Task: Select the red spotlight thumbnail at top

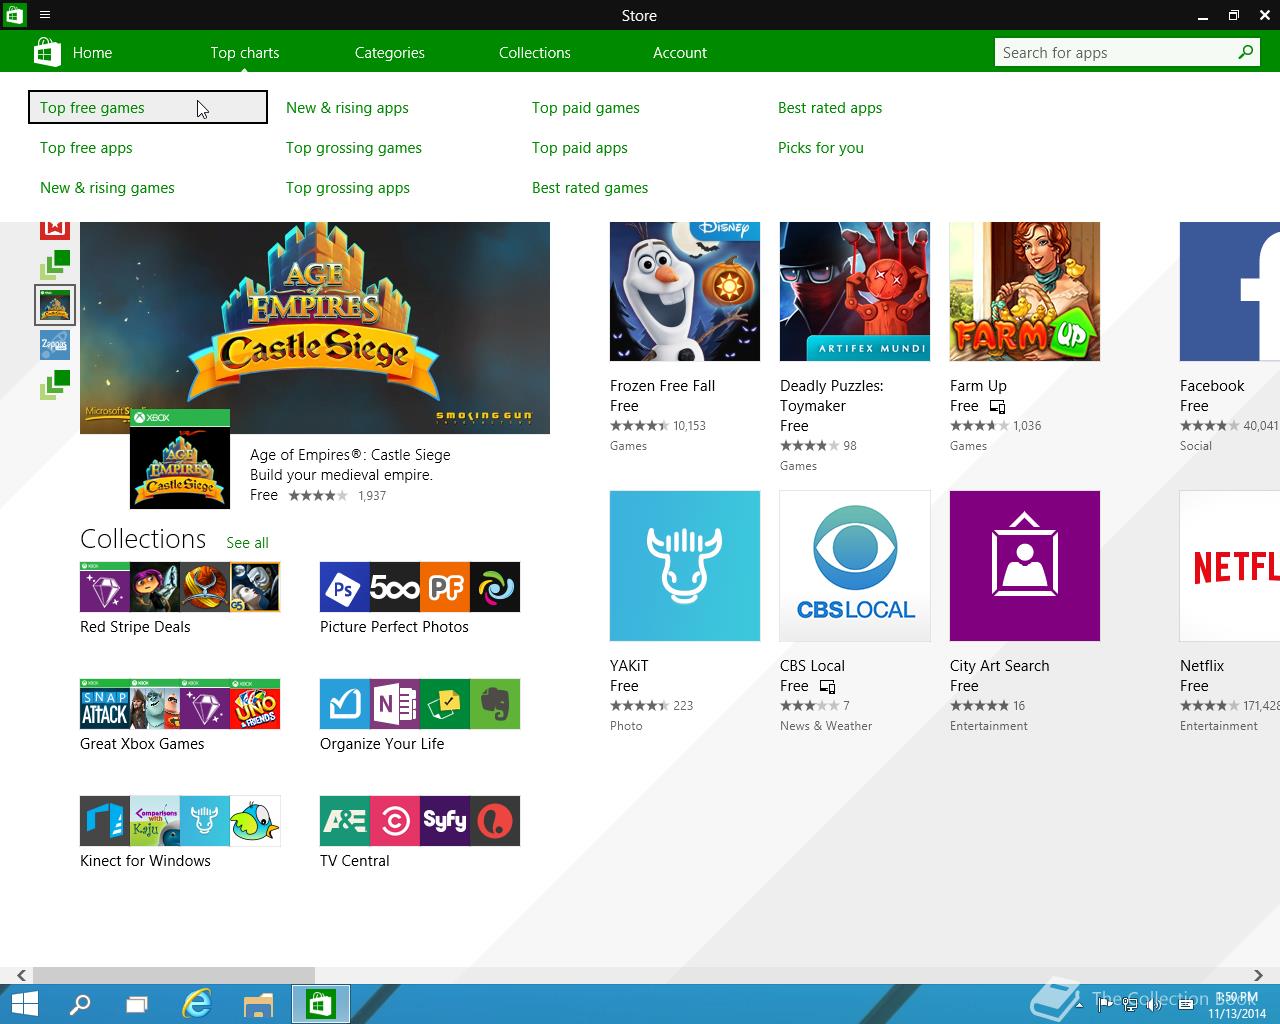Action: point(55,230)
